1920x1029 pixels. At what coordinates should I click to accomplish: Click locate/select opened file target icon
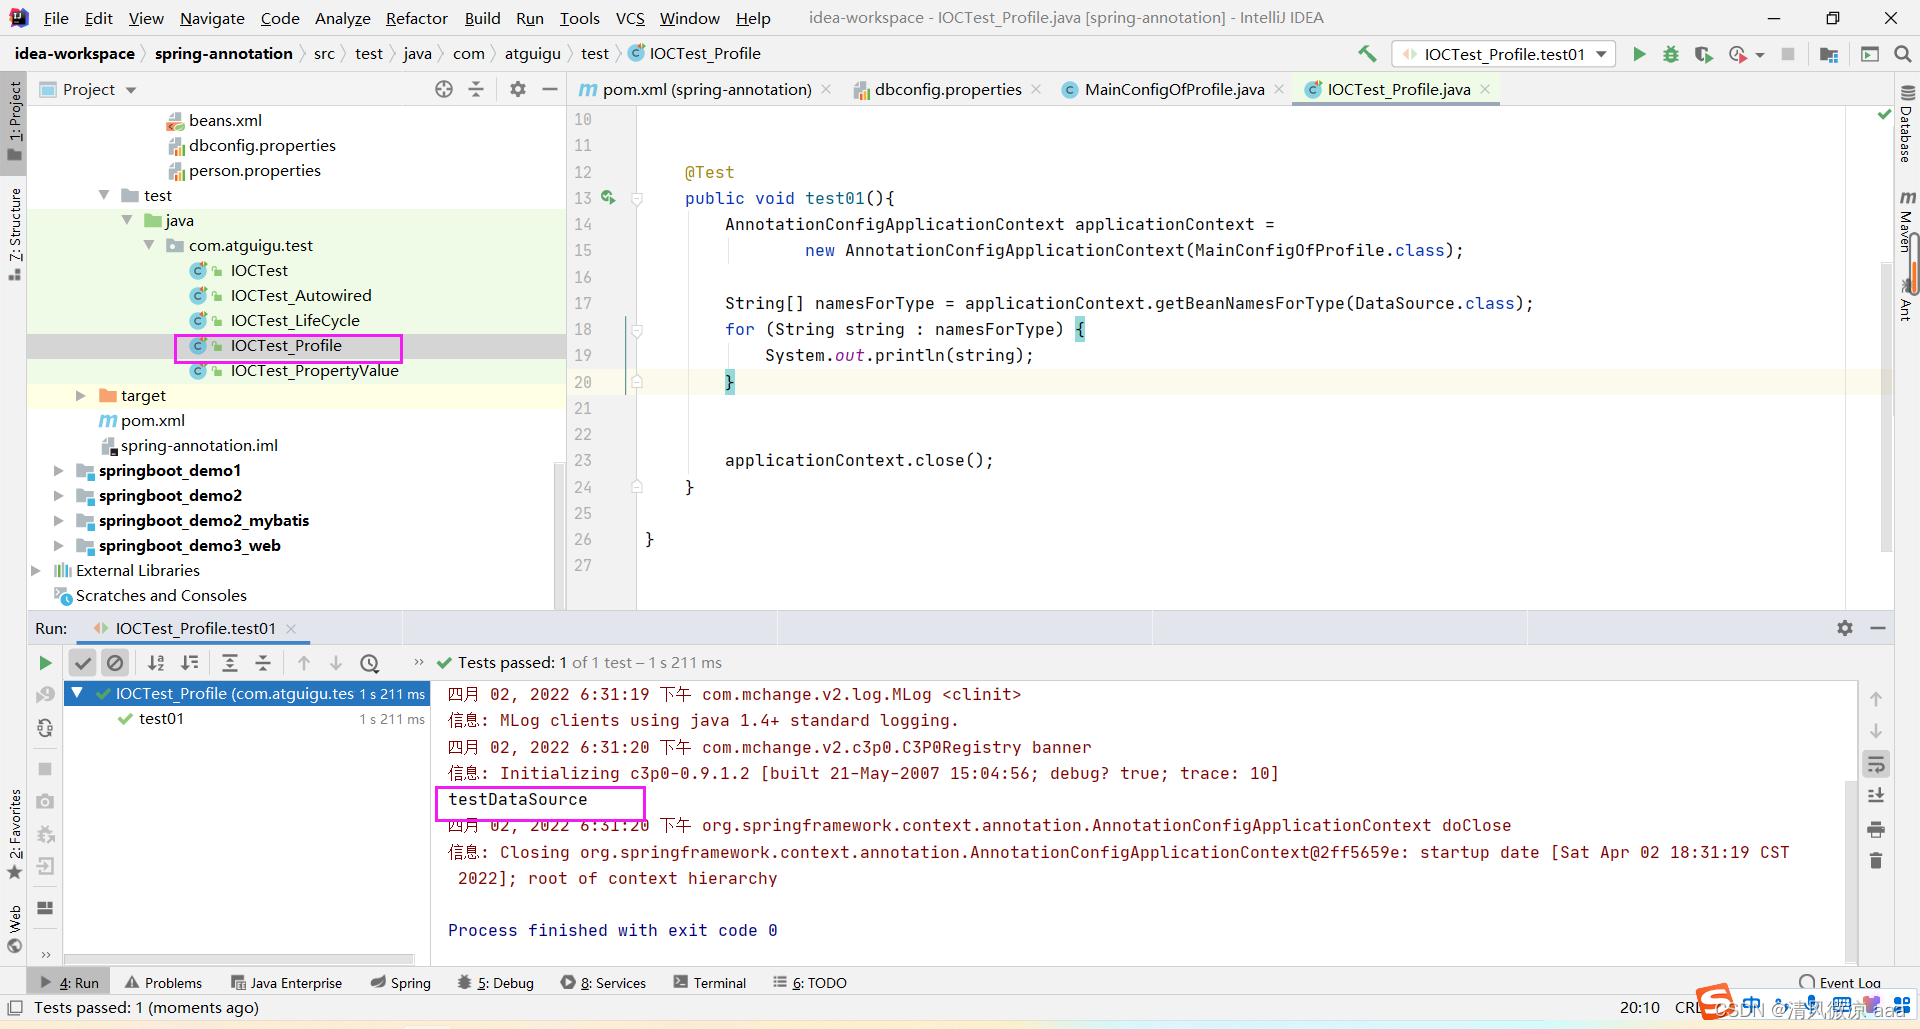pos(444,89)
